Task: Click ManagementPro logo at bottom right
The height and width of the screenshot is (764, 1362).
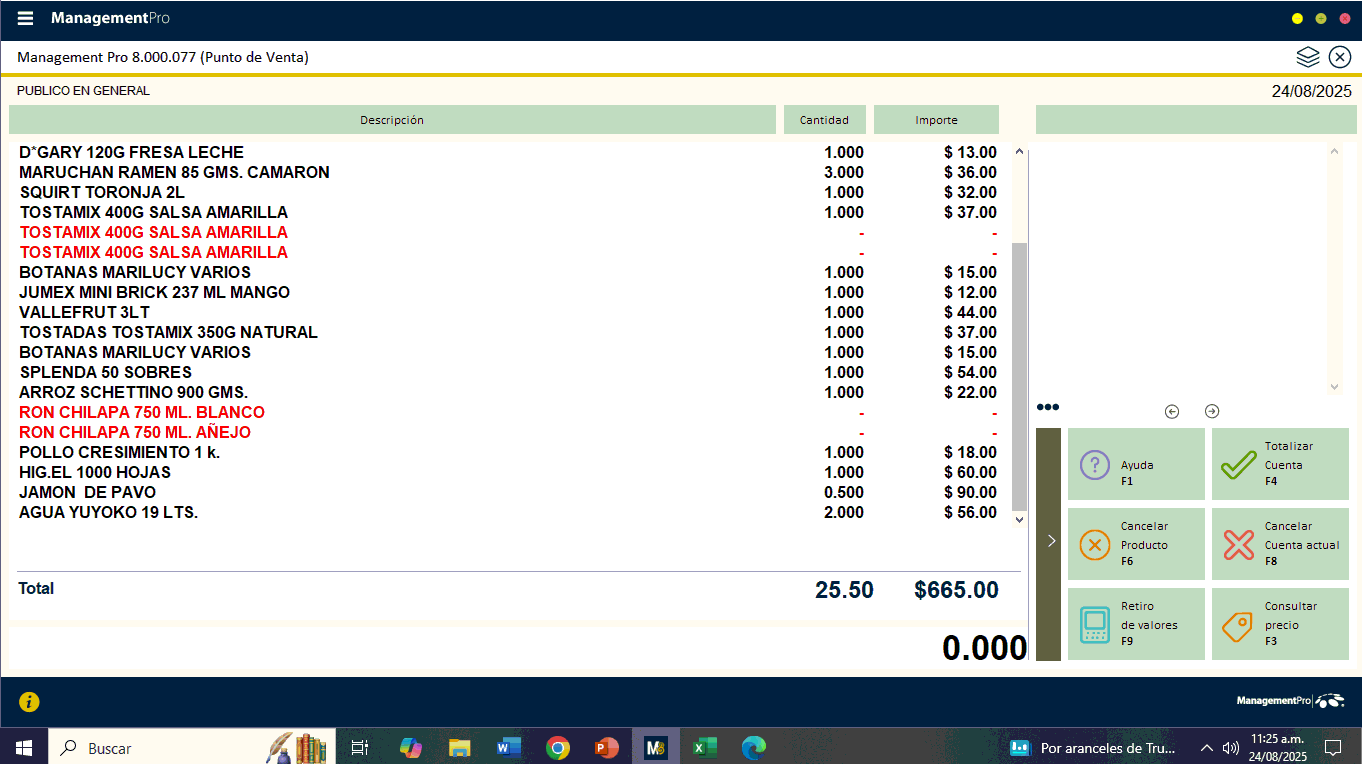Action: (x=1290, y=701)
